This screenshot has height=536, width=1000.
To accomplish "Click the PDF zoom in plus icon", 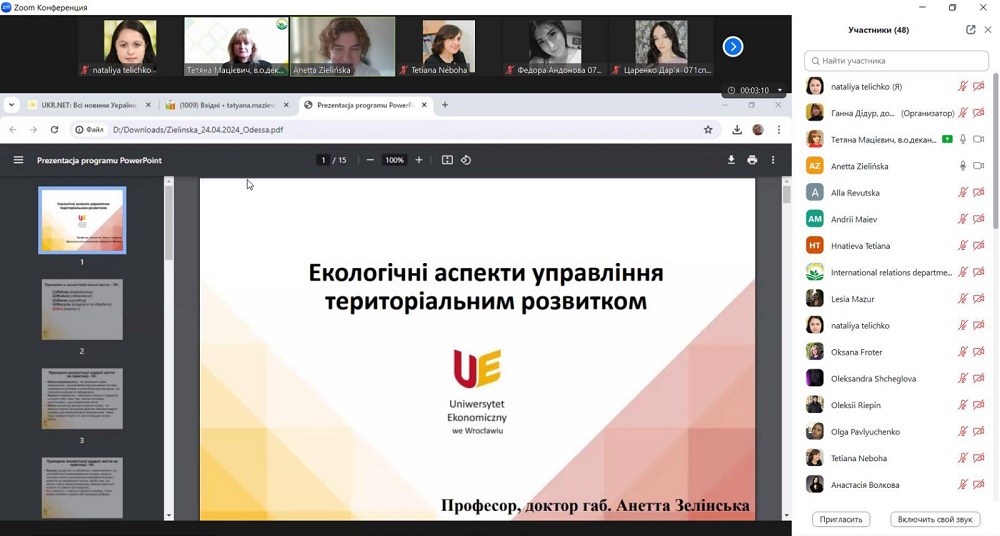I will 419,160.
